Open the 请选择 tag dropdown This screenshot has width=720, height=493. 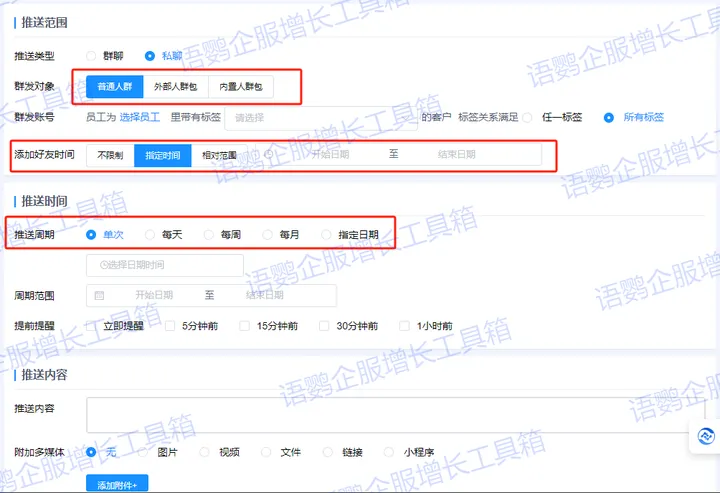click(320, 118)
